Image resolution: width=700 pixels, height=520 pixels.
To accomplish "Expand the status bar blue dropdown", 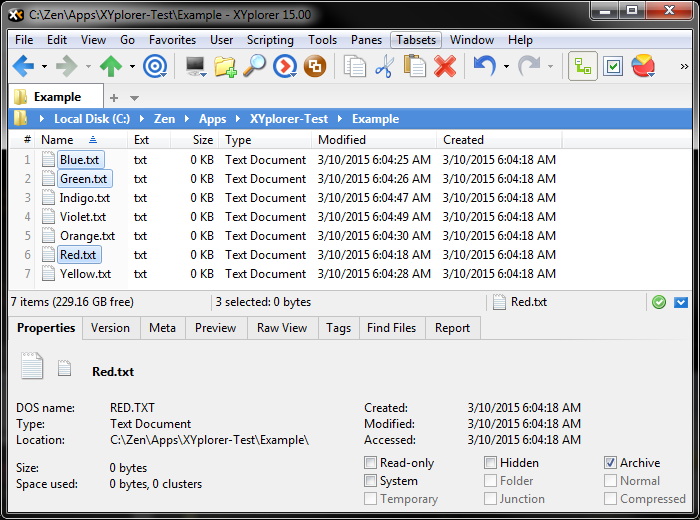I will point(681,302).
